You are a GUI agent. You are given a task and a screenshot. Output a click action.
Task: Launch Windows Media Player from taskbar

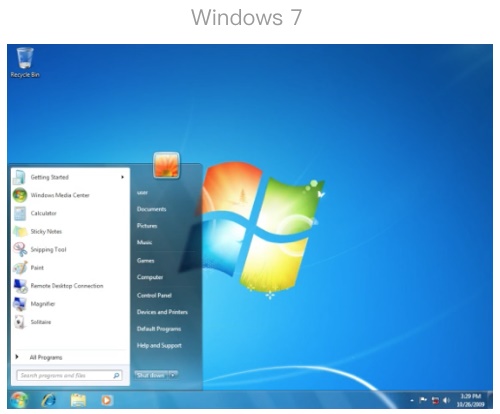pos(107,400)
